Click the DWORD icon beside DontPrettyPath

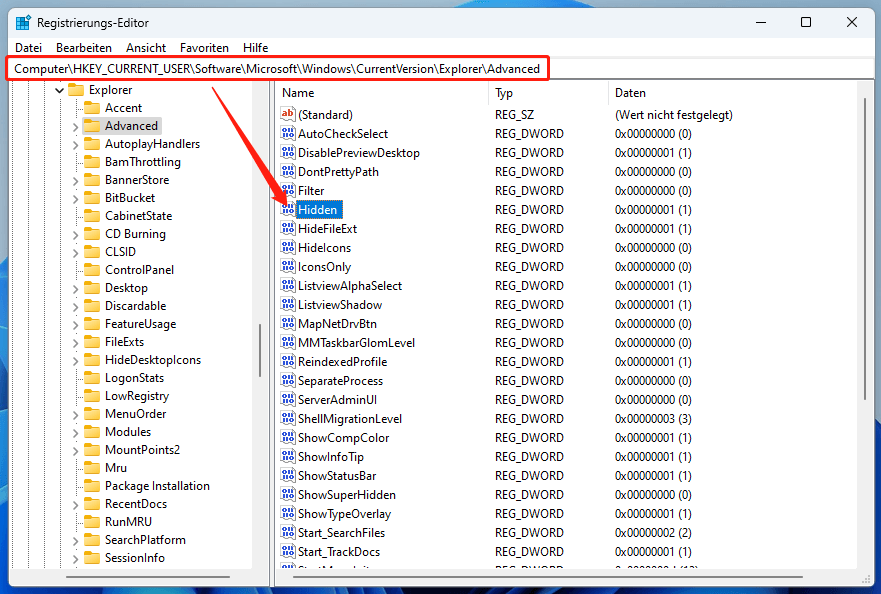(288, 171)
